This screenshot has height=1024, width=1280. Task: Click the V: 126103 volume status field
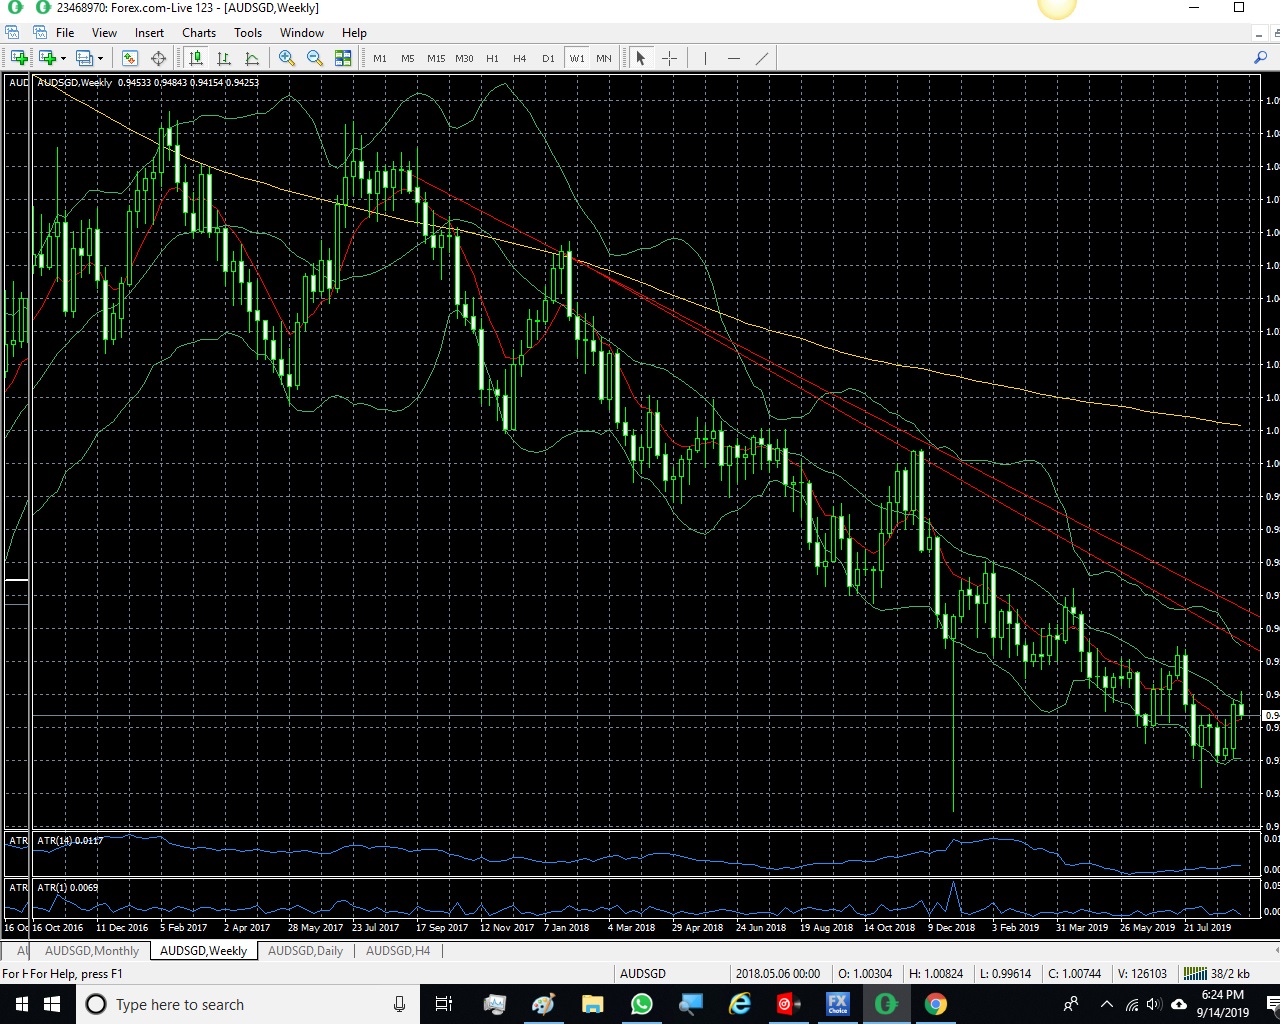1142,974
